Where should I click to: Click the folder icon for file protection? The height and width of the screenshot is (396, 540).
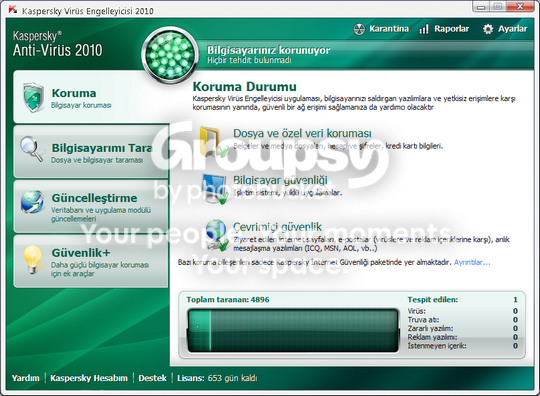(x=214, y=142)
